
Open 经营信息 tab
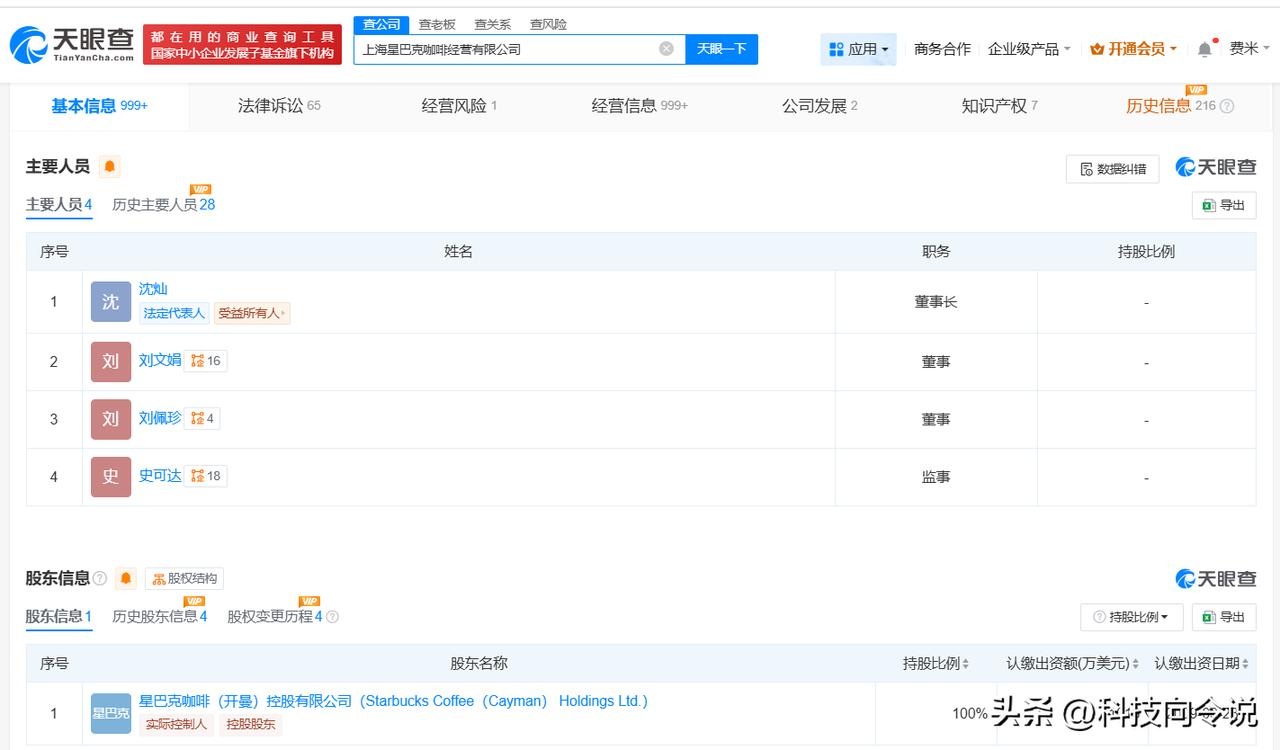639,106
